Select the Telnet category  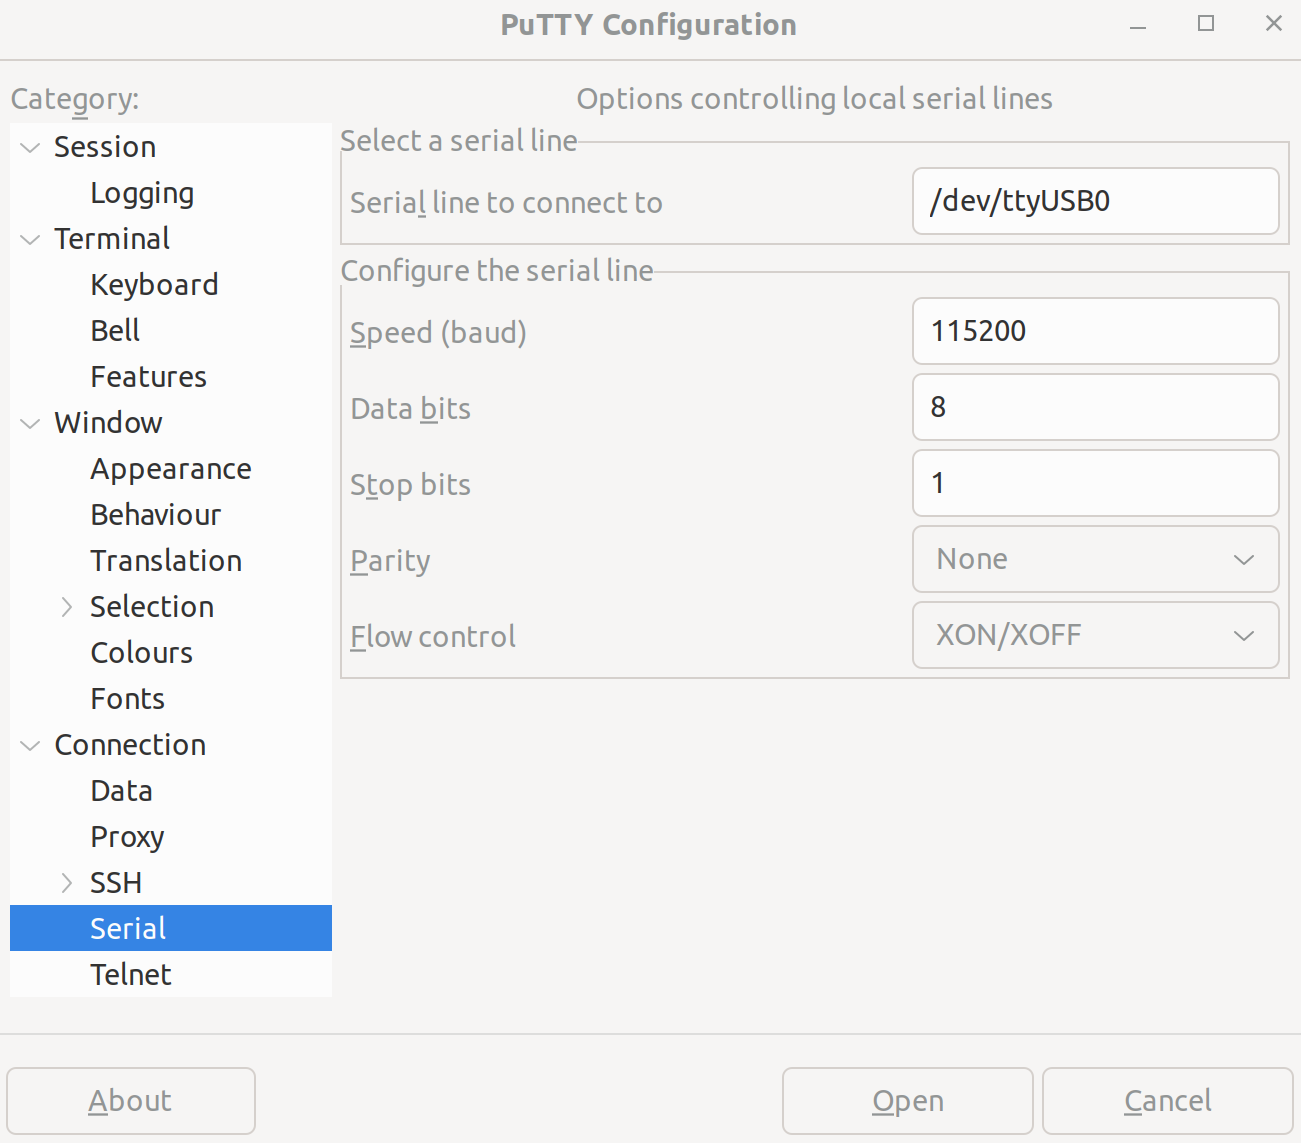pos(131,975)
